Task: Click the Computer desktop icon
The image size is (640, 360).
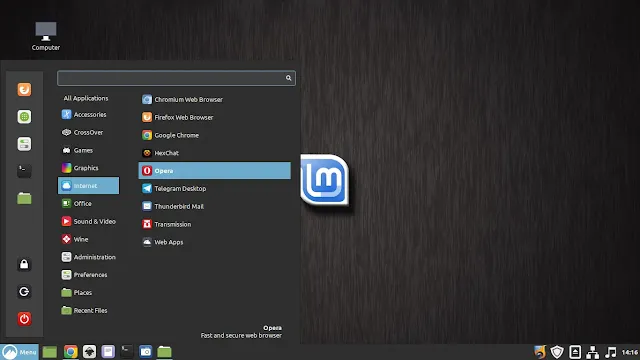Action: pos(46,36)
